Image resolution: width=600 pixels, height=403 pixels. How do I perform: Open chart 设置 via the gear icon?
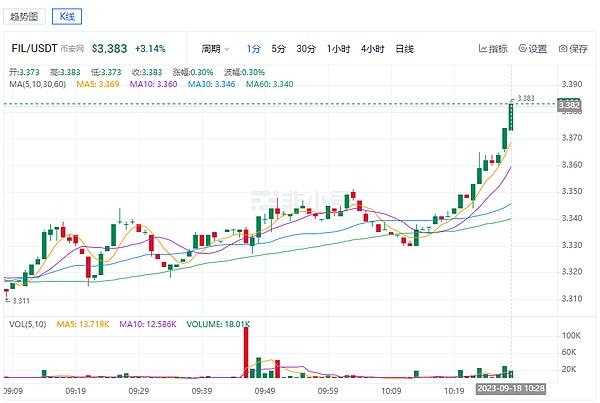522,48
